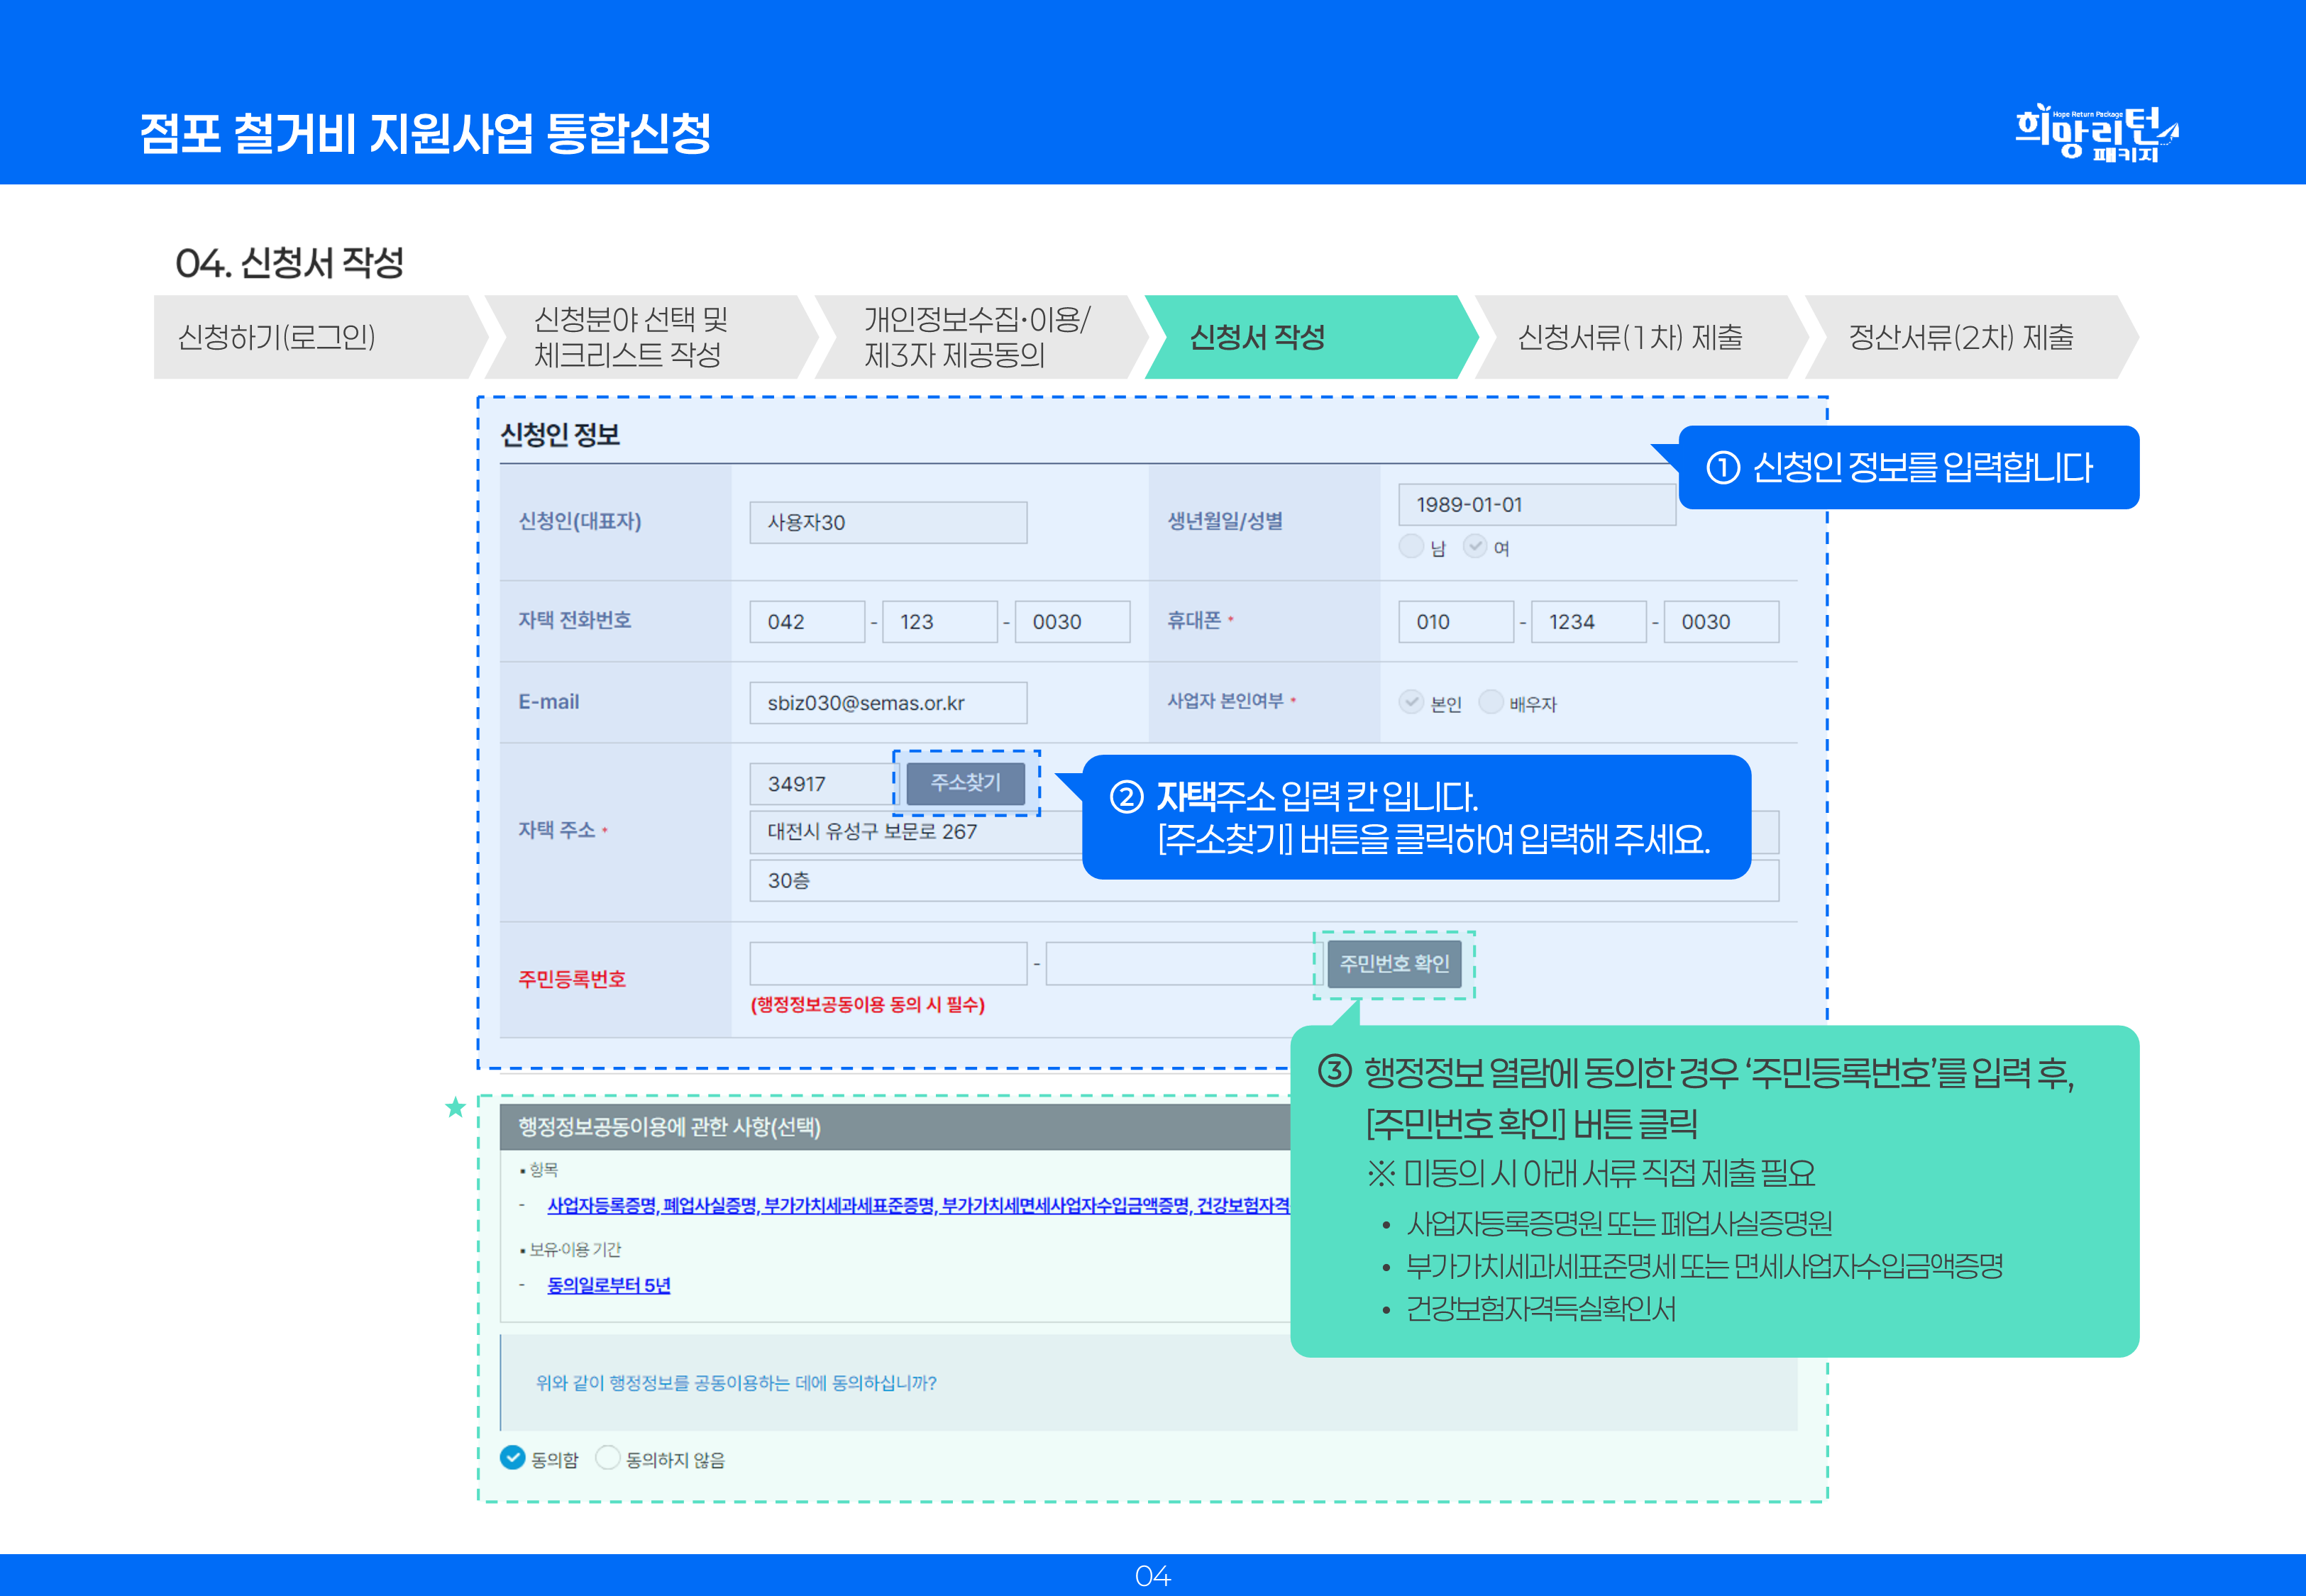Viewport: 2306px width, 1596px height.
Task: Choose 배우자 radio option
Action: coord(1491,702)
